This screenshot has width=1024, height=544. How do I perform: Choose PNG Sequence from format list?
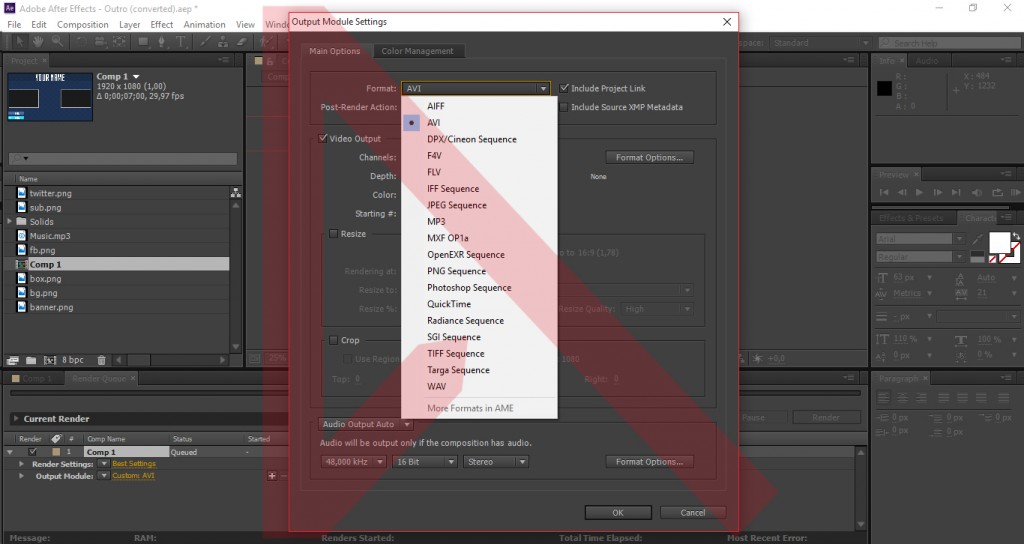pos(456,271)
